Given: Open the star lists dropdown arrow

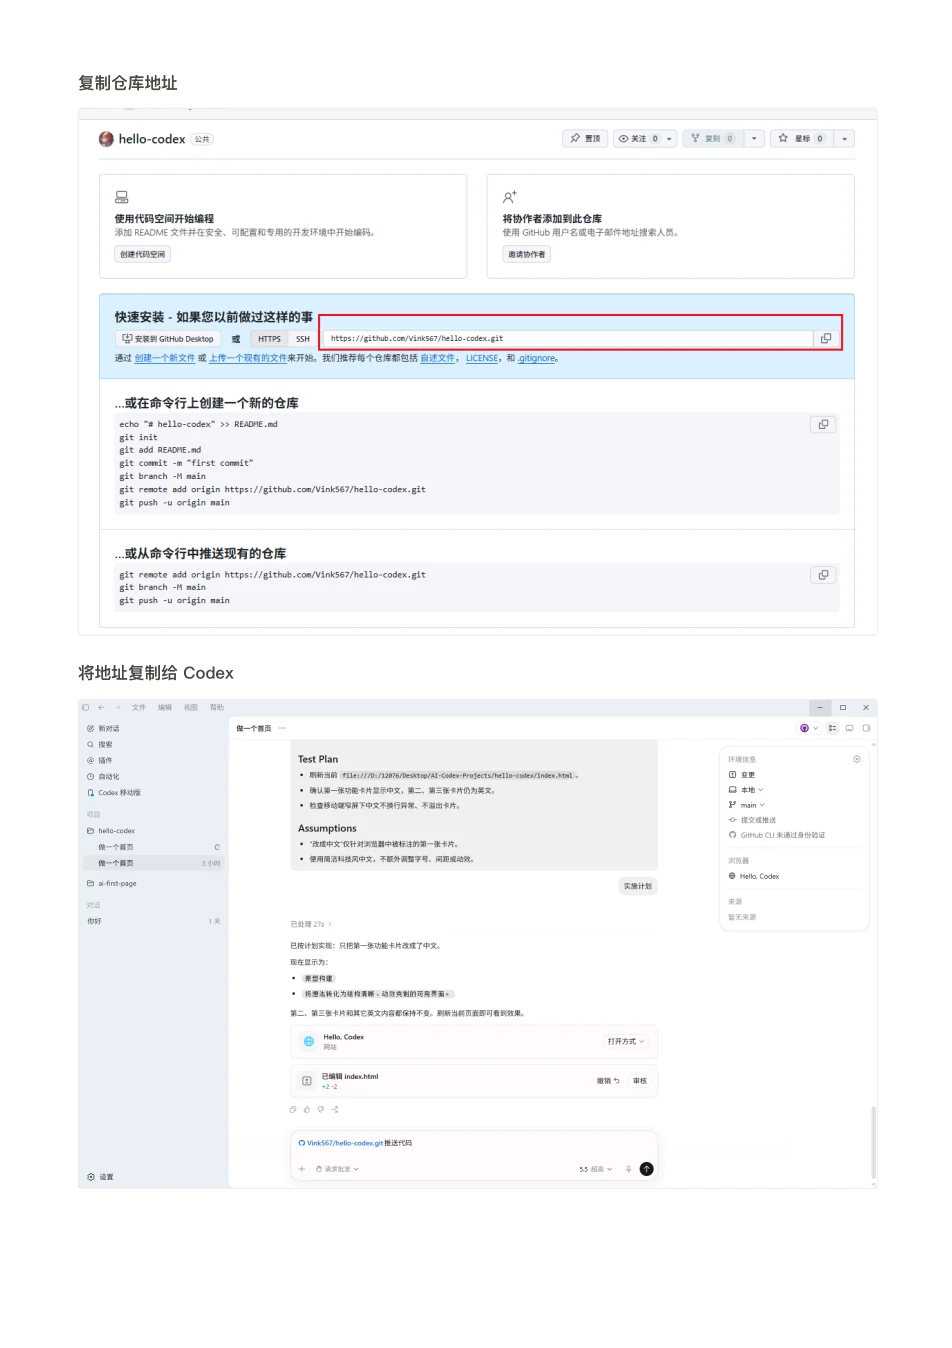Looking at the screenshot, I should pyautogui.click(x=845, y=138).
